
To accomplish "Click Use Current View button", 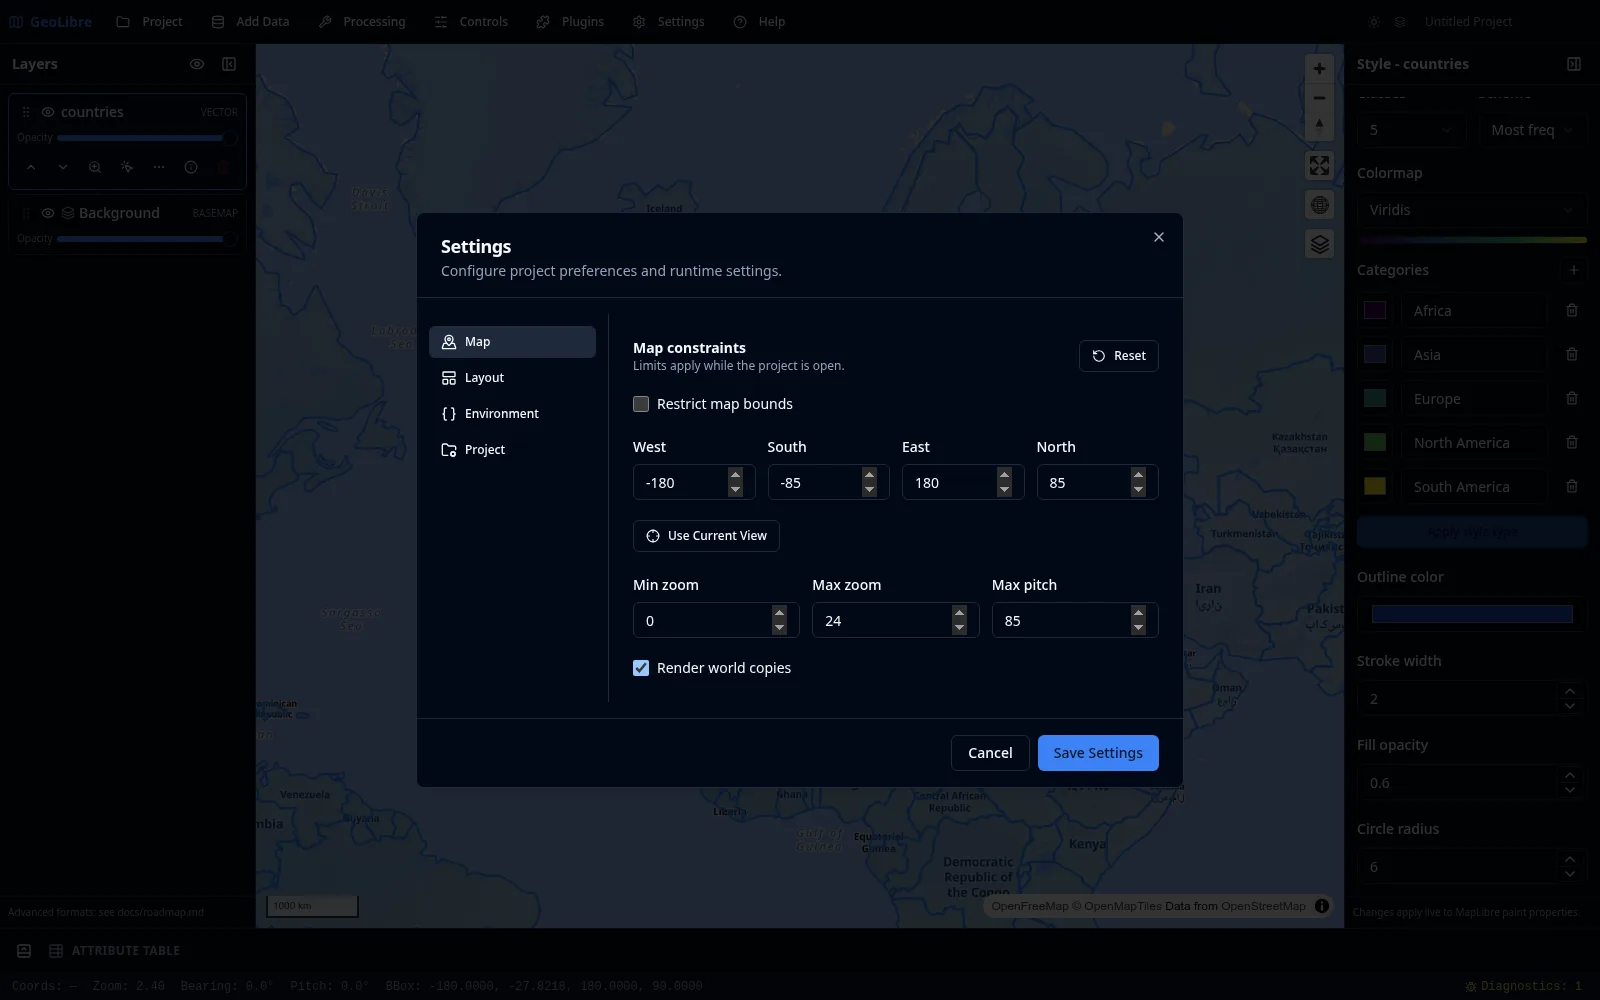I will (706, 536).
